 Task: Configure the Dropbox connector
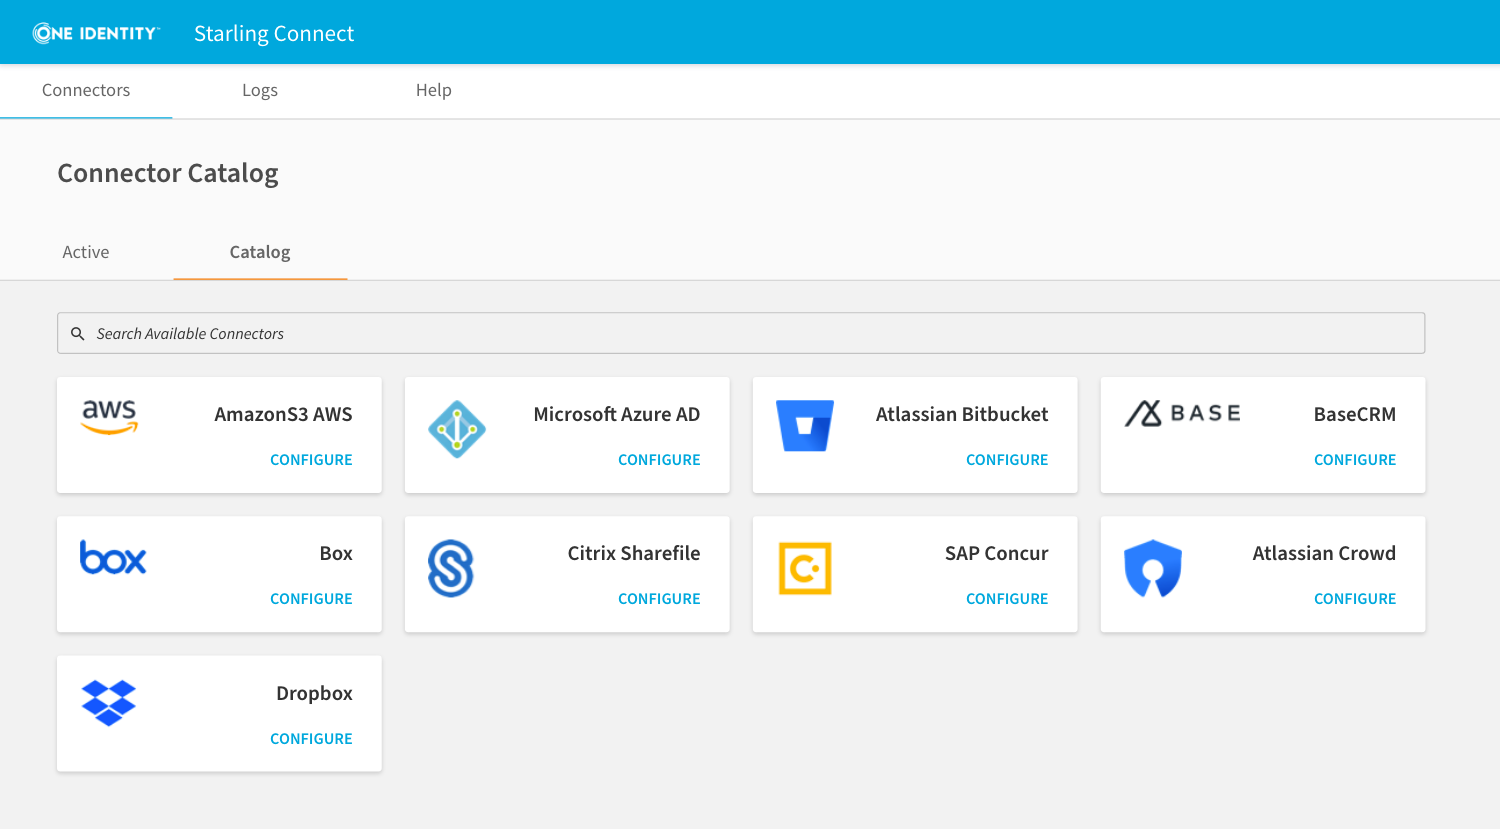311,739
